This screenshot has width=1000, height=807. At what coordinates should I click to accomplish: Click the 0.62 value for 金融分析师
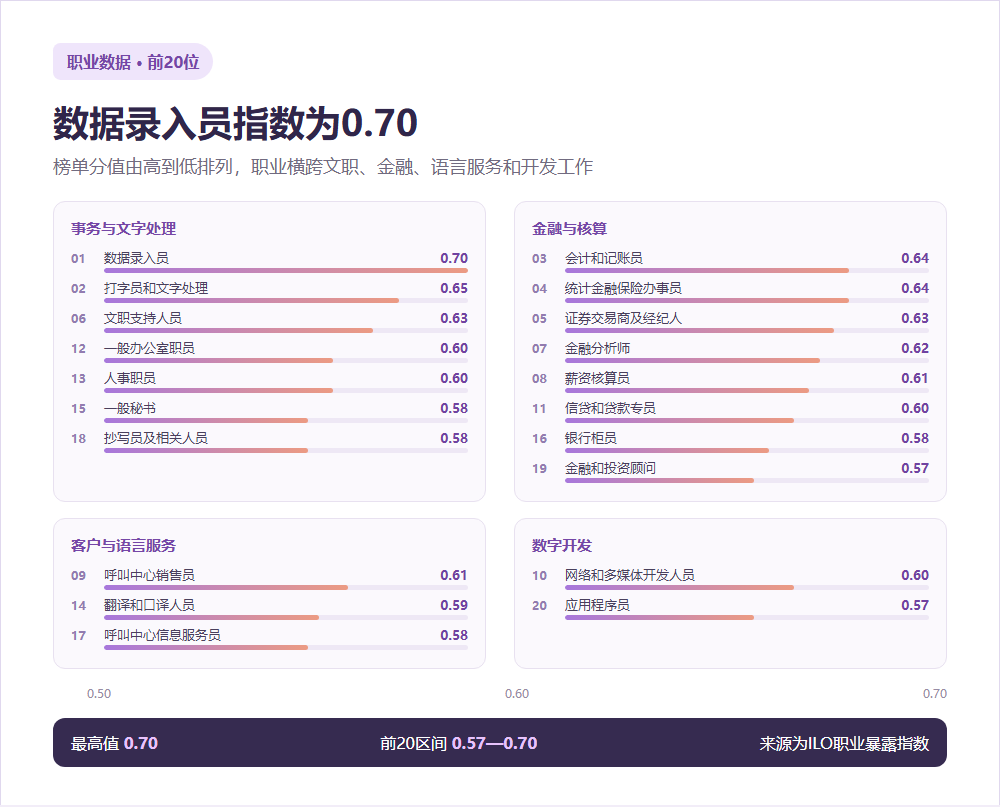tap(915, 348)
